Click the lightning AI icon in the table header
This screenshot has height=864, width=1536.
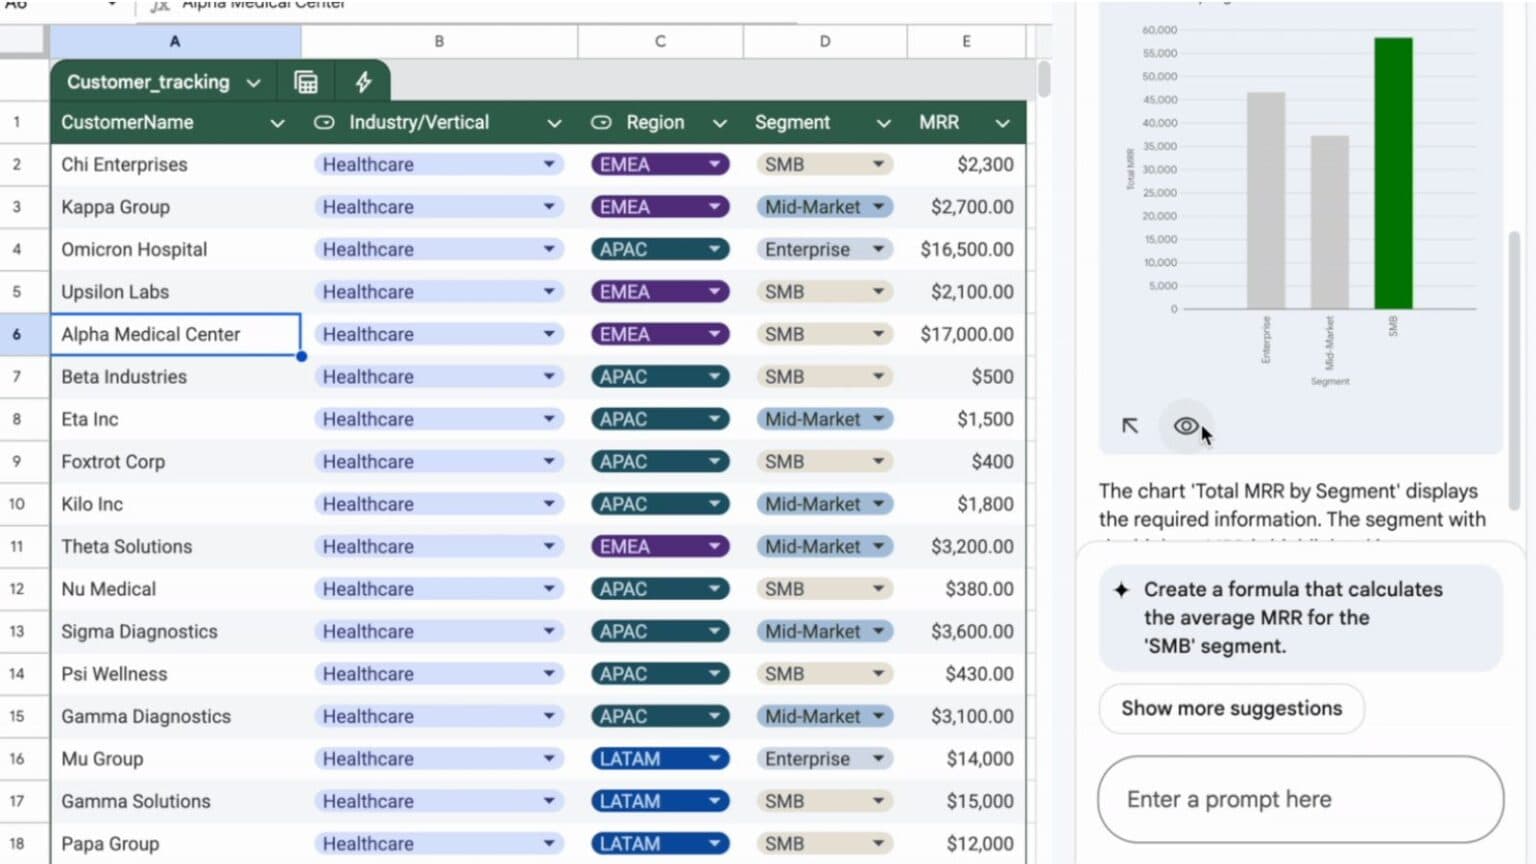(362, 81)
